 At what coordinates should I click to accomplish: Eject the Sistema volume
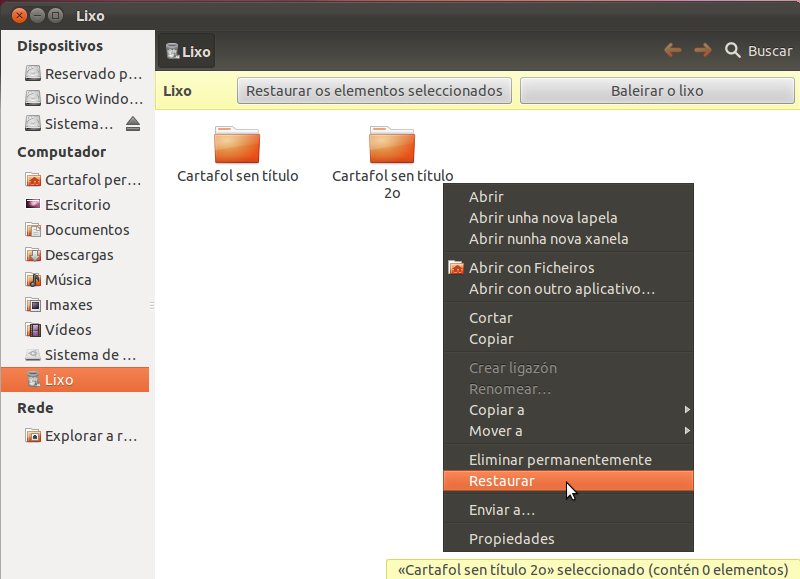point(133,123)
